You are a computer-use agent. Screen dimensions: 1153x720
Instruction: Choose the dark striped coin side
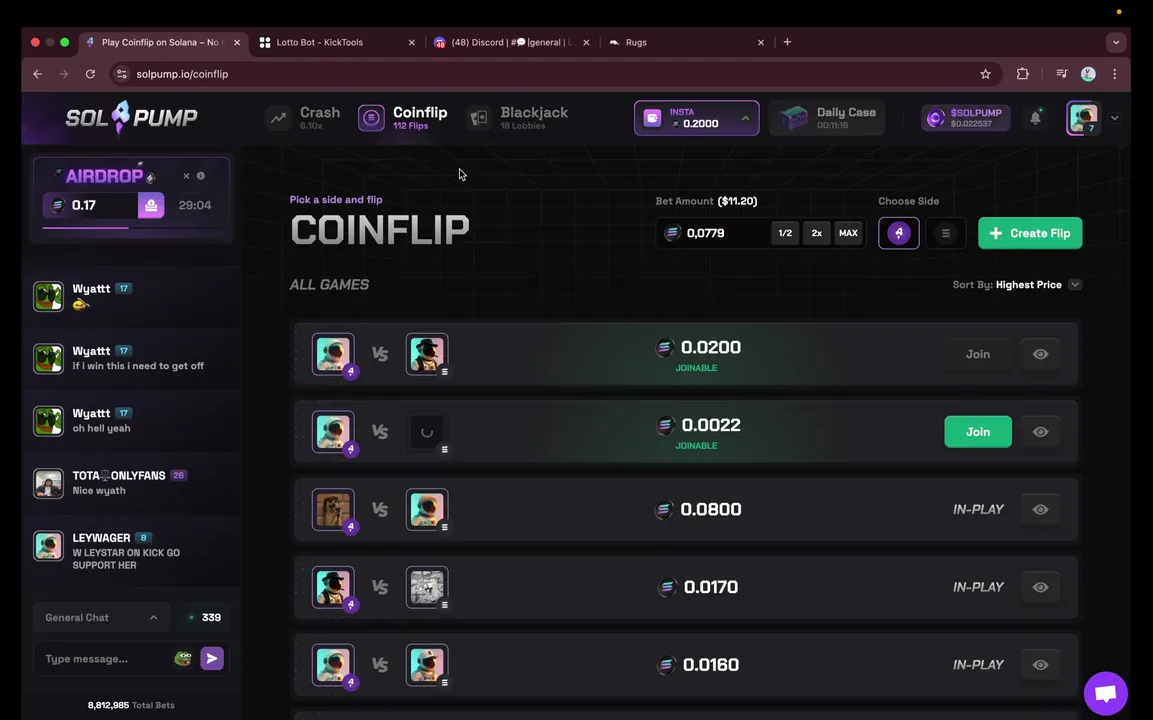(946, 233)
